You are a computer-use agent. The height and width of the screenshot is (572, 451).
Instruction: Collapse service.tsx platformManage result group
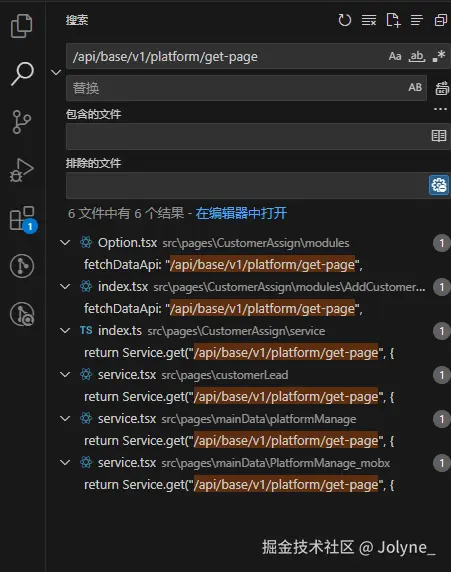(65, 419)
